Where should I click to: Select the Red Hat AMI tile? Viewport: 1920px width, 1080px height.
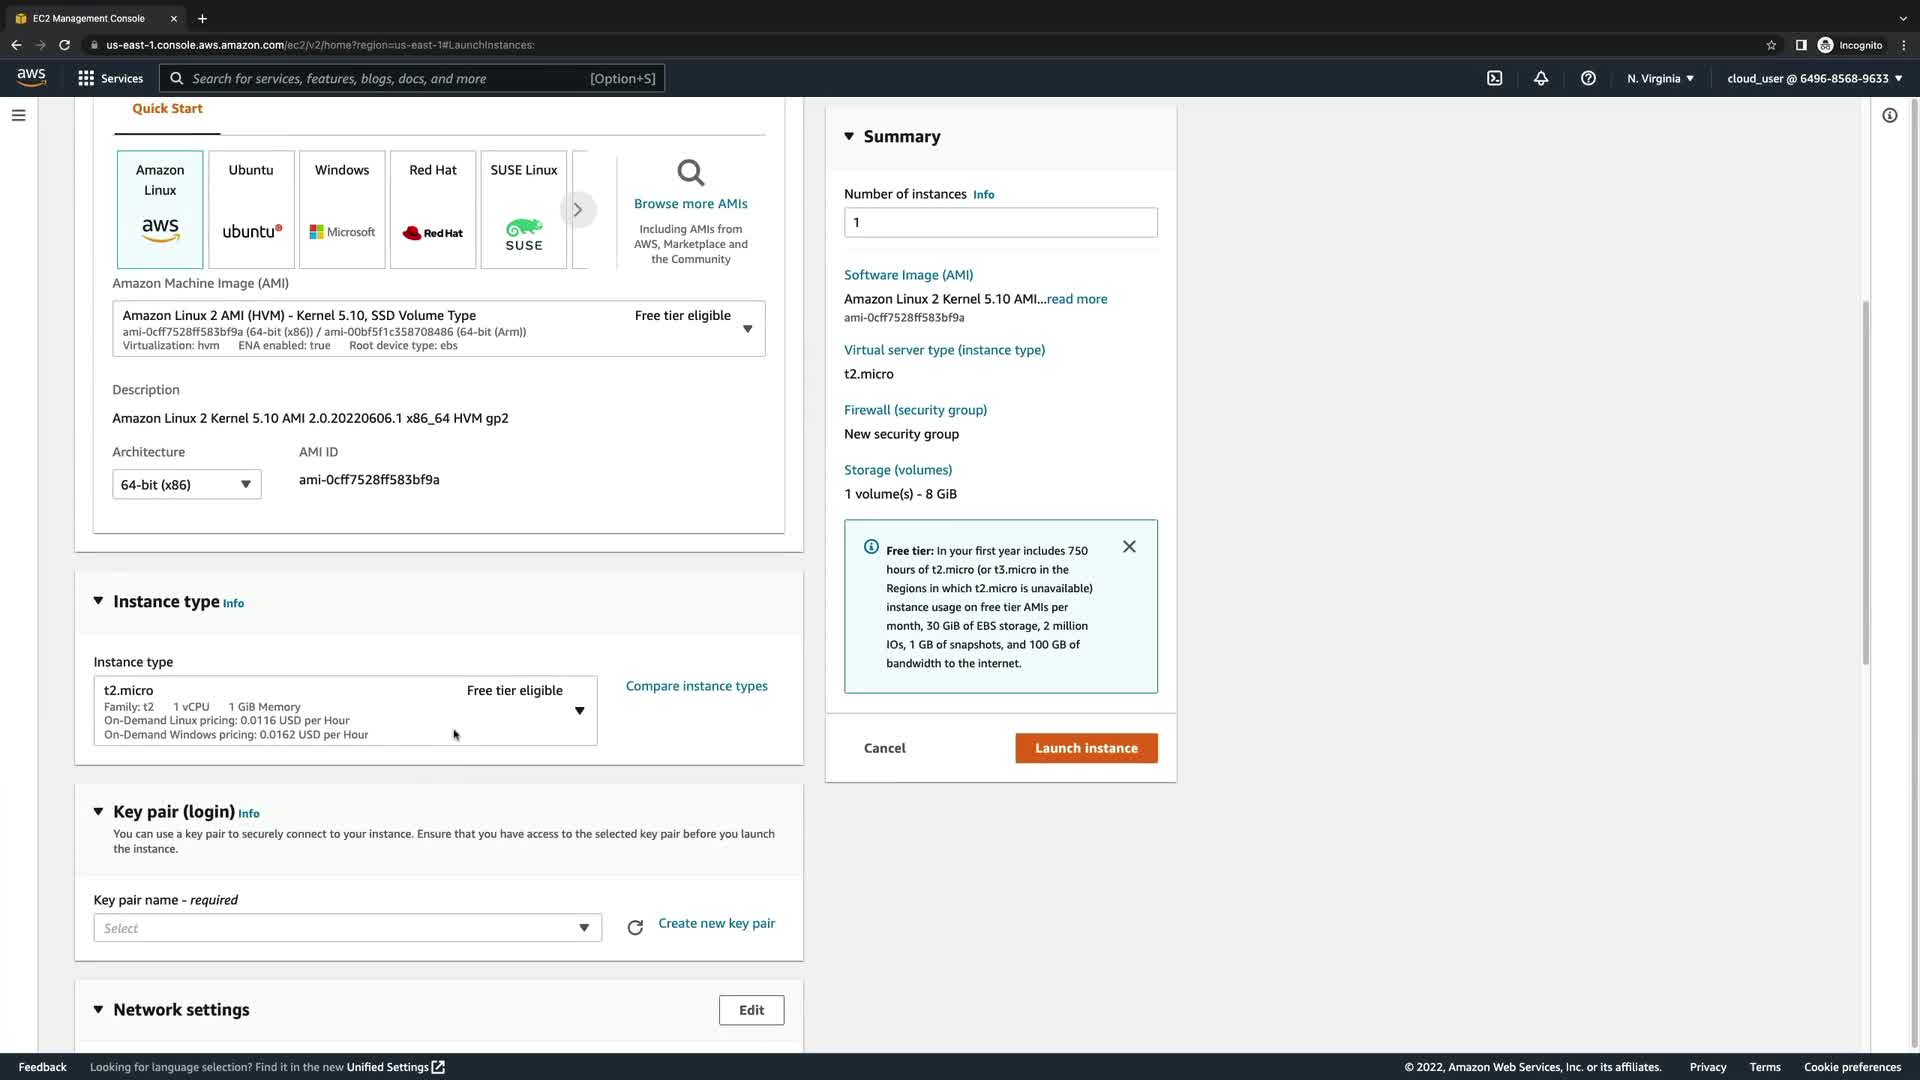tap(433, 209)
